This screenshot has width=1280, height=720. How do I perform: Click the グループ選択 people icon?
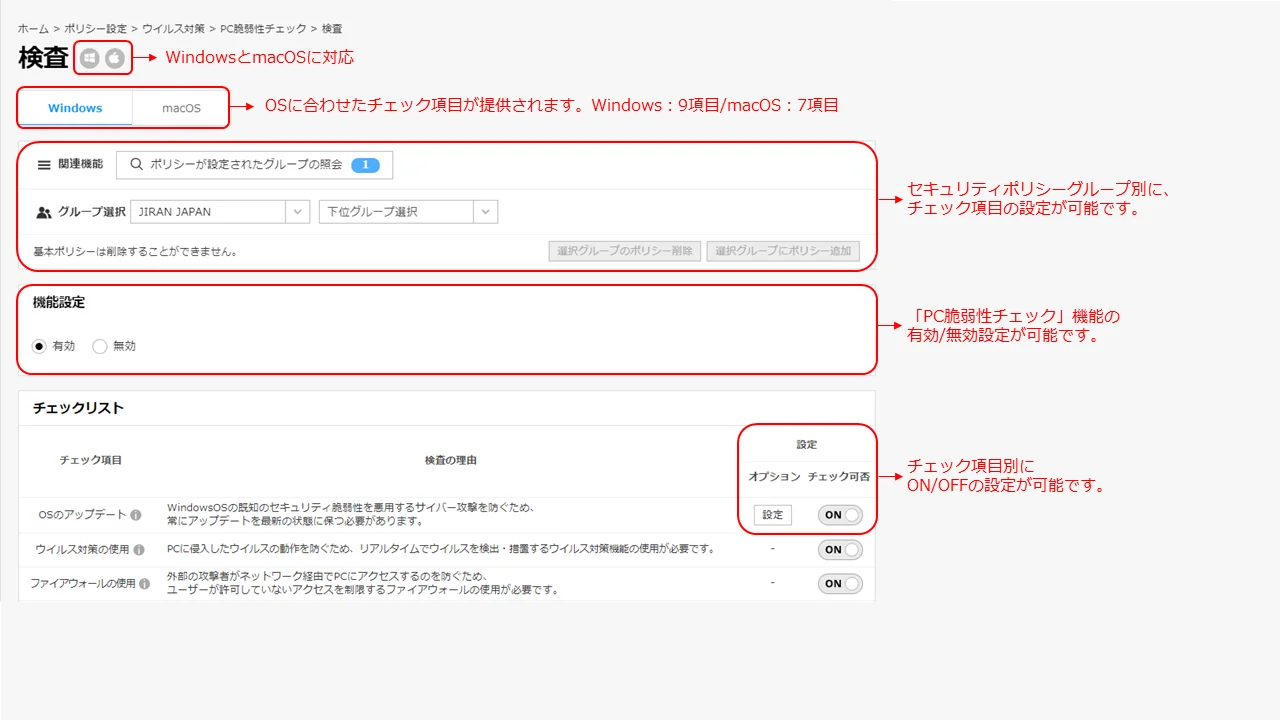point(44,212)
